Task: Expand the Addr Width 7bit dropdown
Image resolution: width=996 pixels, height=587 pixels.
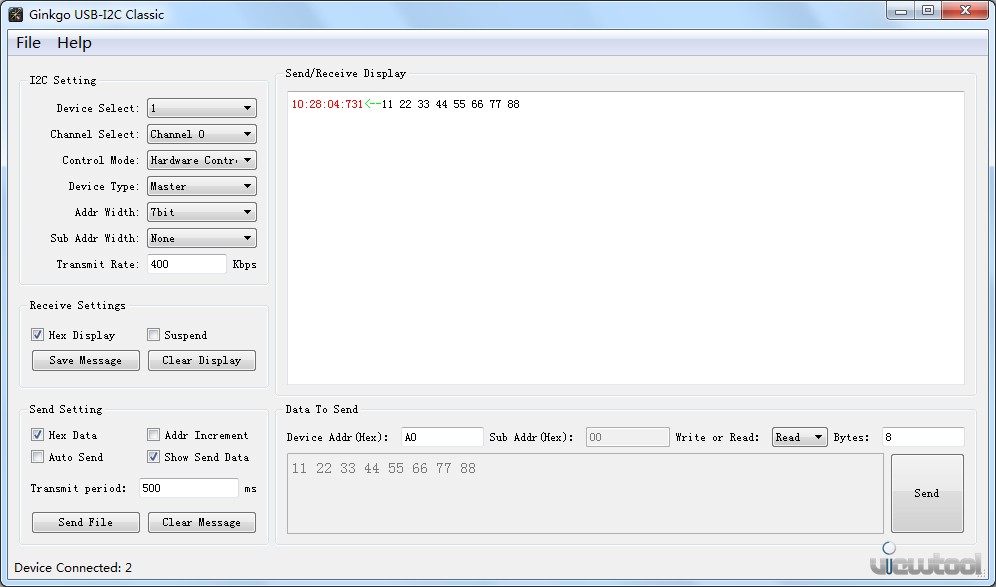Action: pos(202,212)
